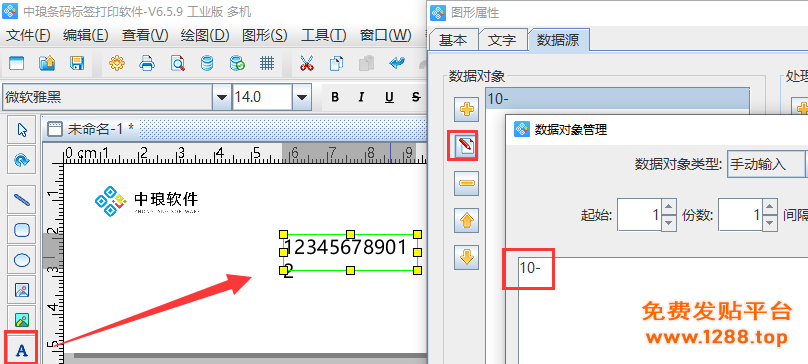Switch to the 文字 tab
The image size is (808, 364).
click(502, 40)
